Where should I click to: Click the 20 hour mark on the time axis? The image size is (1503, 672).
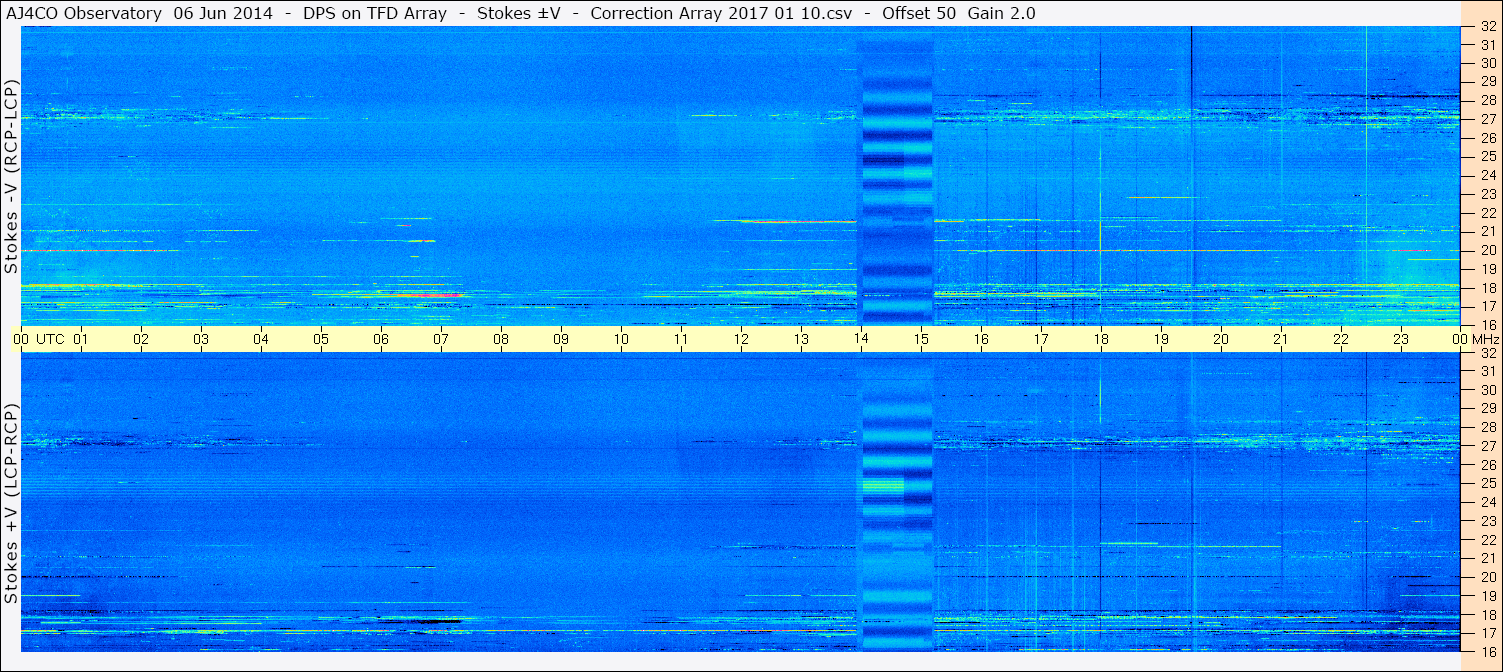(x=1221, y=339)
